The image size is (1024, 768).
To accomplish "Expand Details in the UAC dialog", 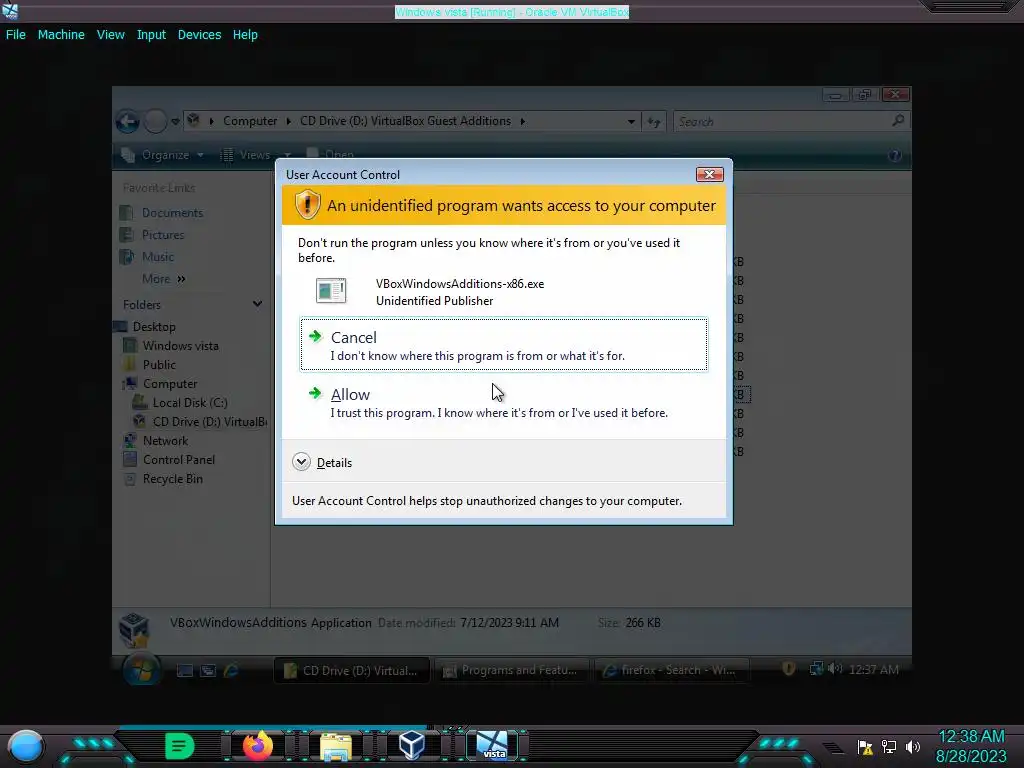I will pyautogui.click(x=323, y=462).
